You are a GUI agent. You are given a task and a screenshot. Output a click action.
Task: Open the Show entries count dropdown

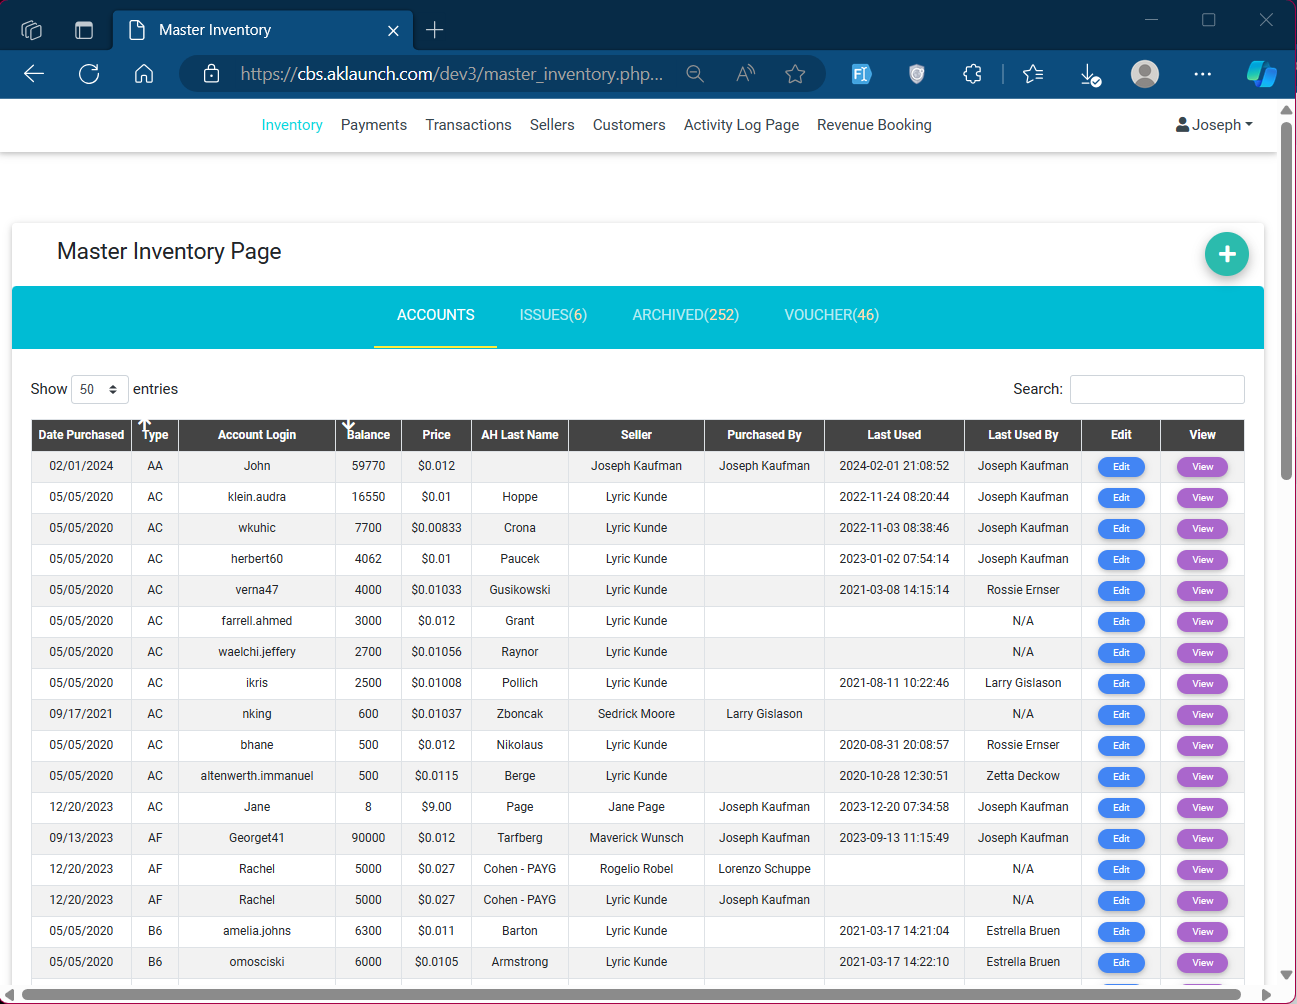click(x=99, y=389)
